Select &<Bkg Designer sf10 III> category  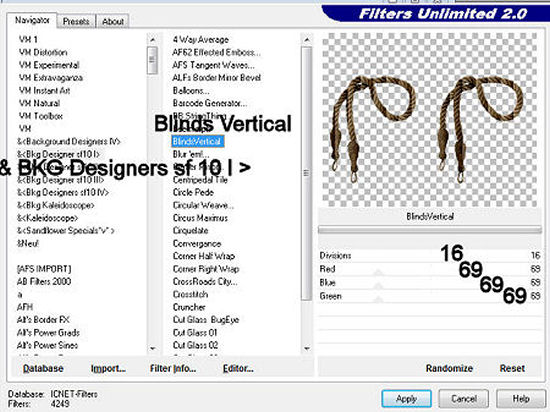pyautogui.click(x=61, y=180)
